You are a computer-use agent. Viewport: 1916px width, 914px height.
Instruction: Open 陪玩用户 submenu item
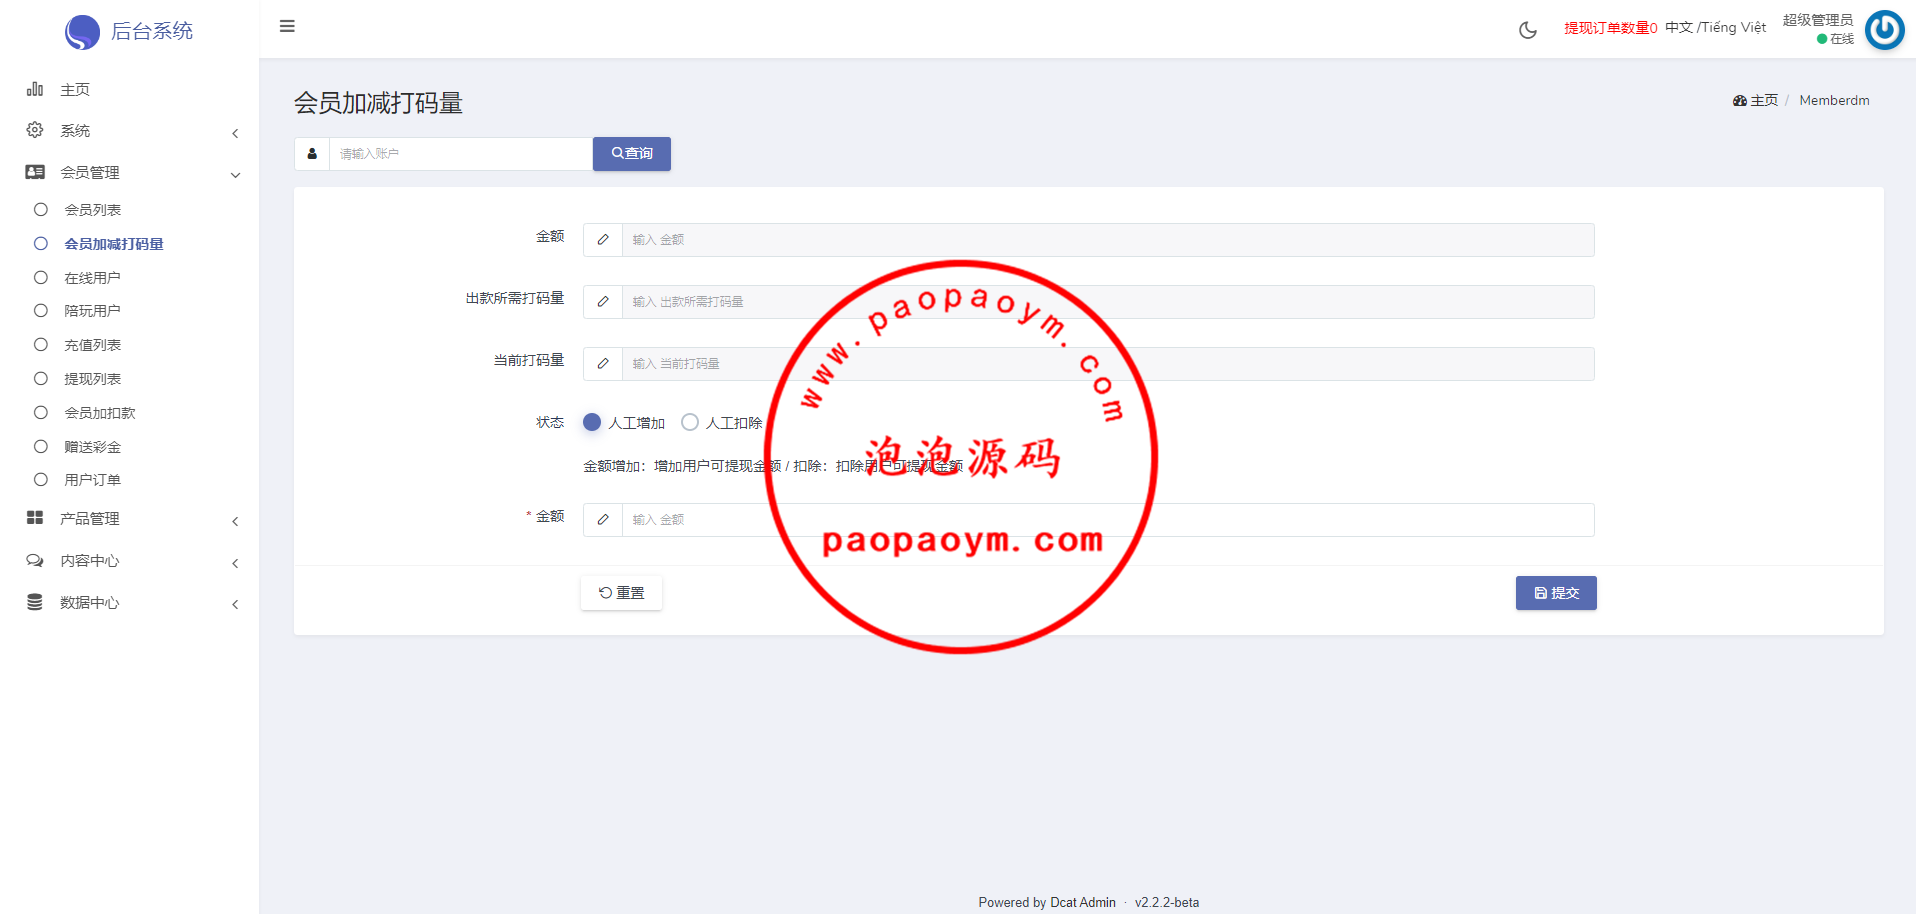[93, 311]
